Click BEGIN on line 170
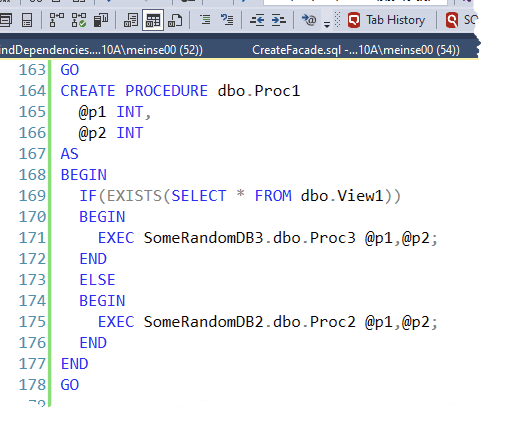The image size is (505, 432). 102,217
